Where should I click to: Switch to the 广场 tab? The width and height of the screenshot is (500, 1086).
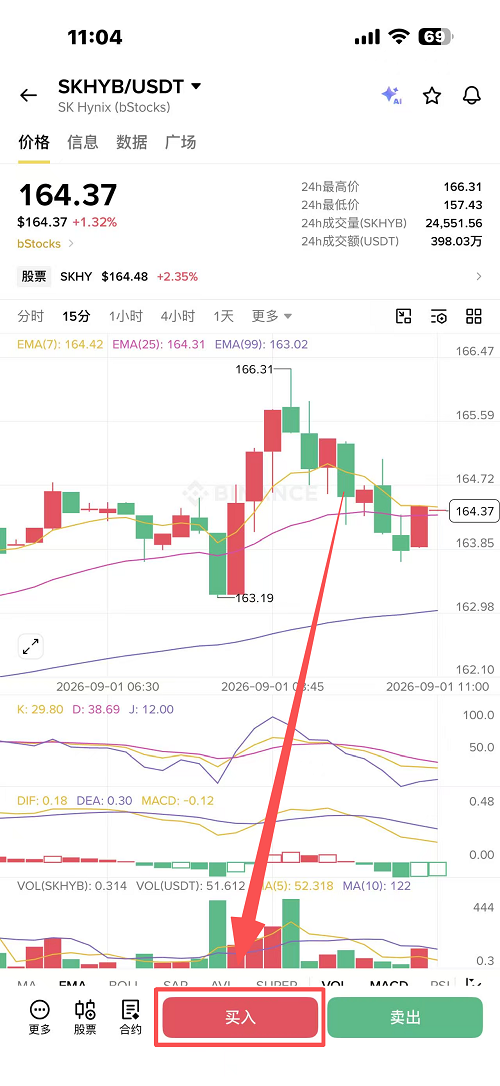[180, 142]
